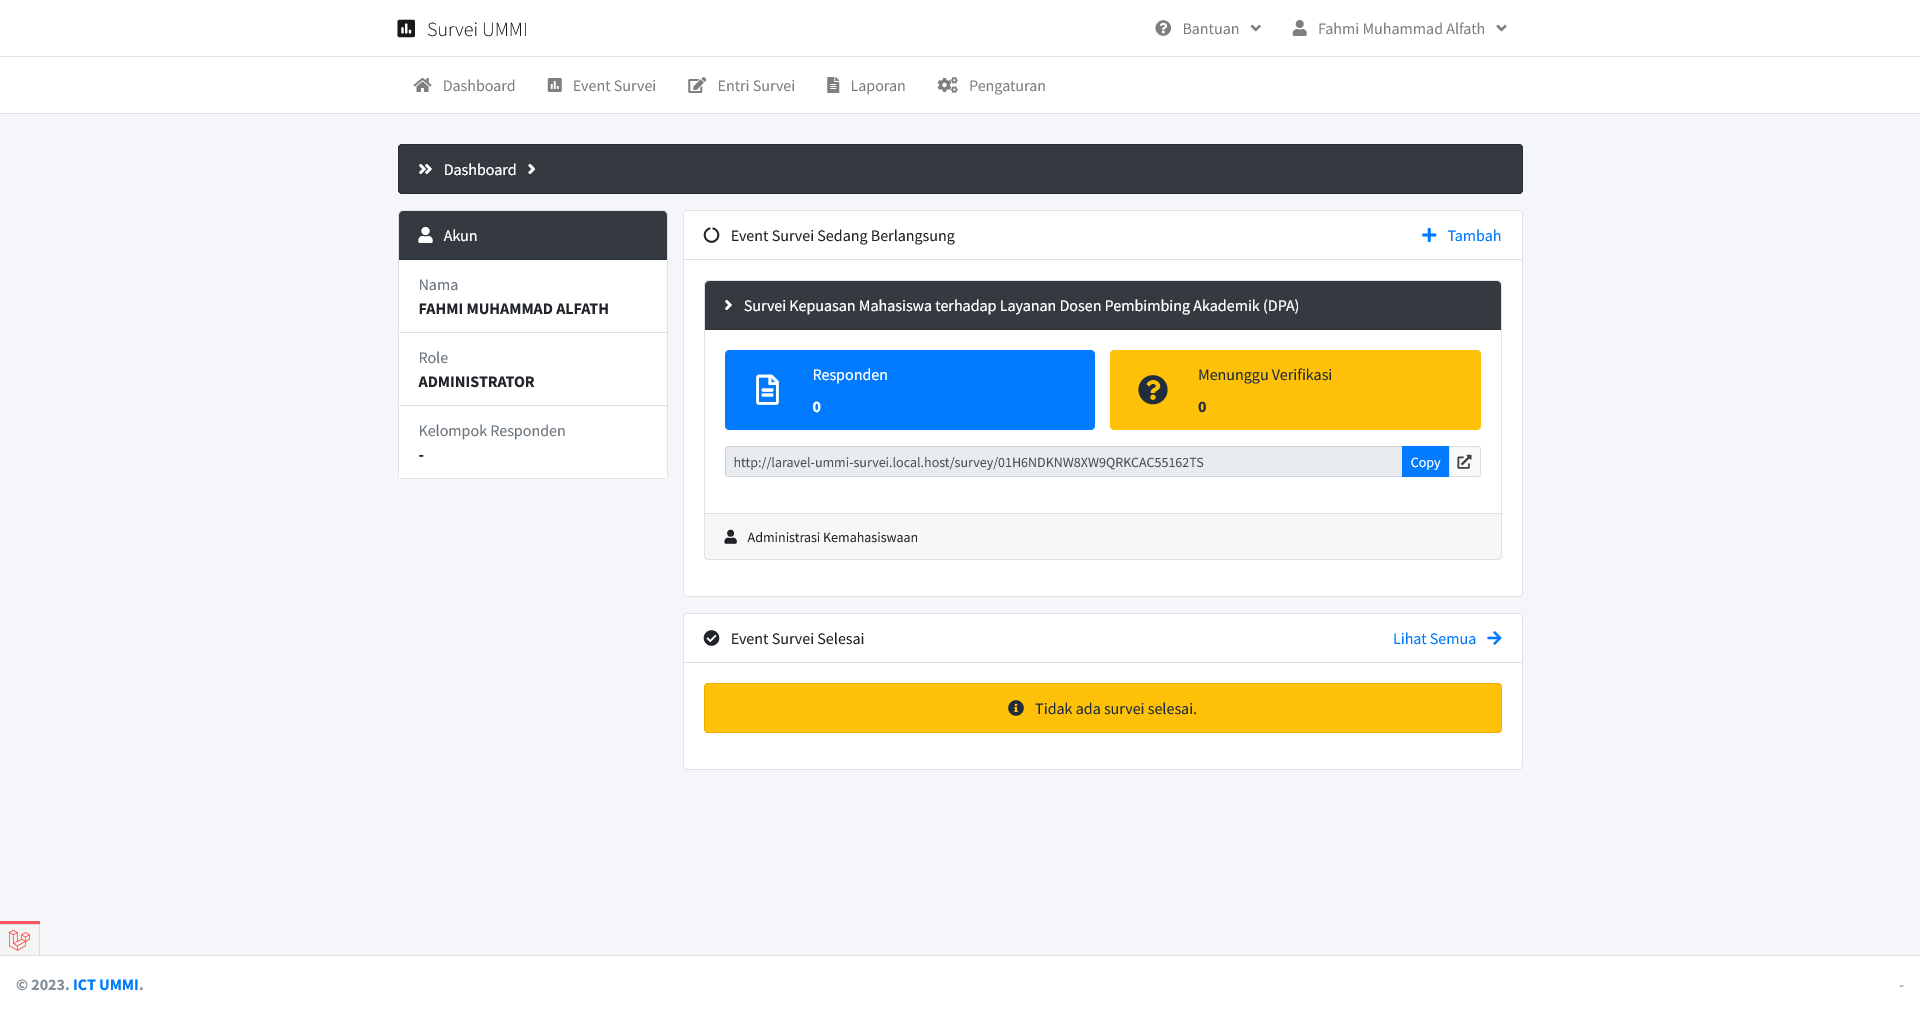Open the Fahmi Muhammad Alfath user dropdown

tap(1399, 29)
